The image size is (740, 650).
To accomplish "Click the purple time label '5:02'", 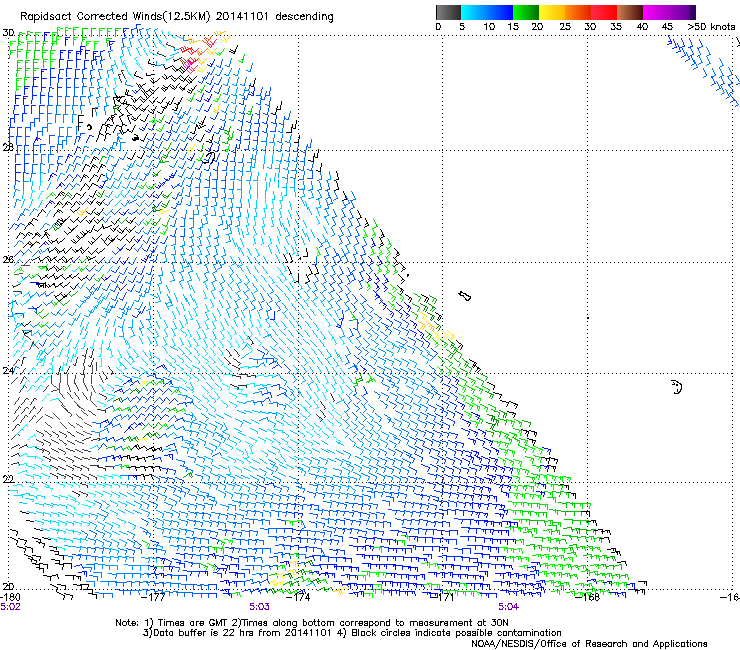I will pos(10,607).
